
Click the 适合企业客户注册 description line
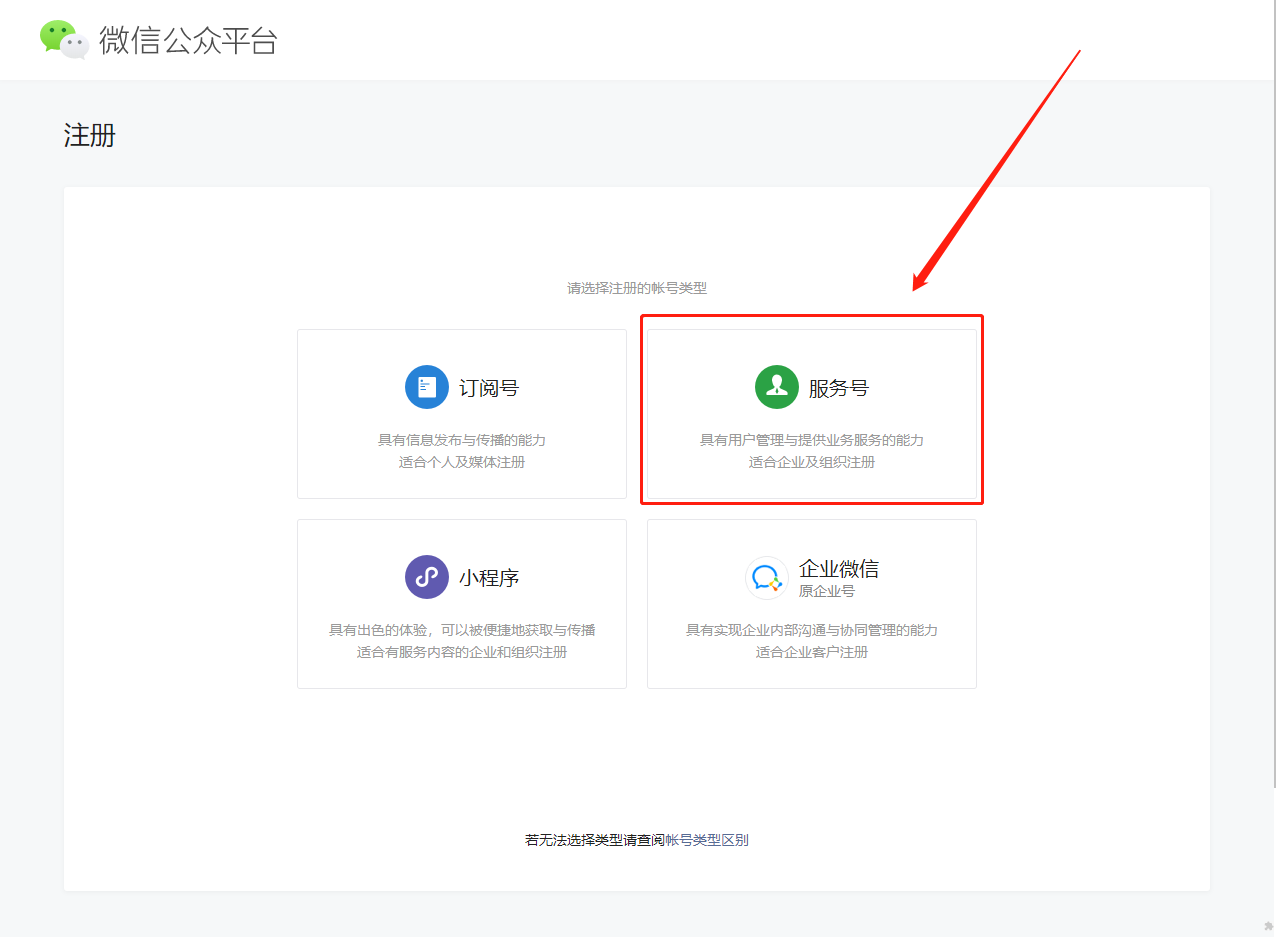coord(812,652)
